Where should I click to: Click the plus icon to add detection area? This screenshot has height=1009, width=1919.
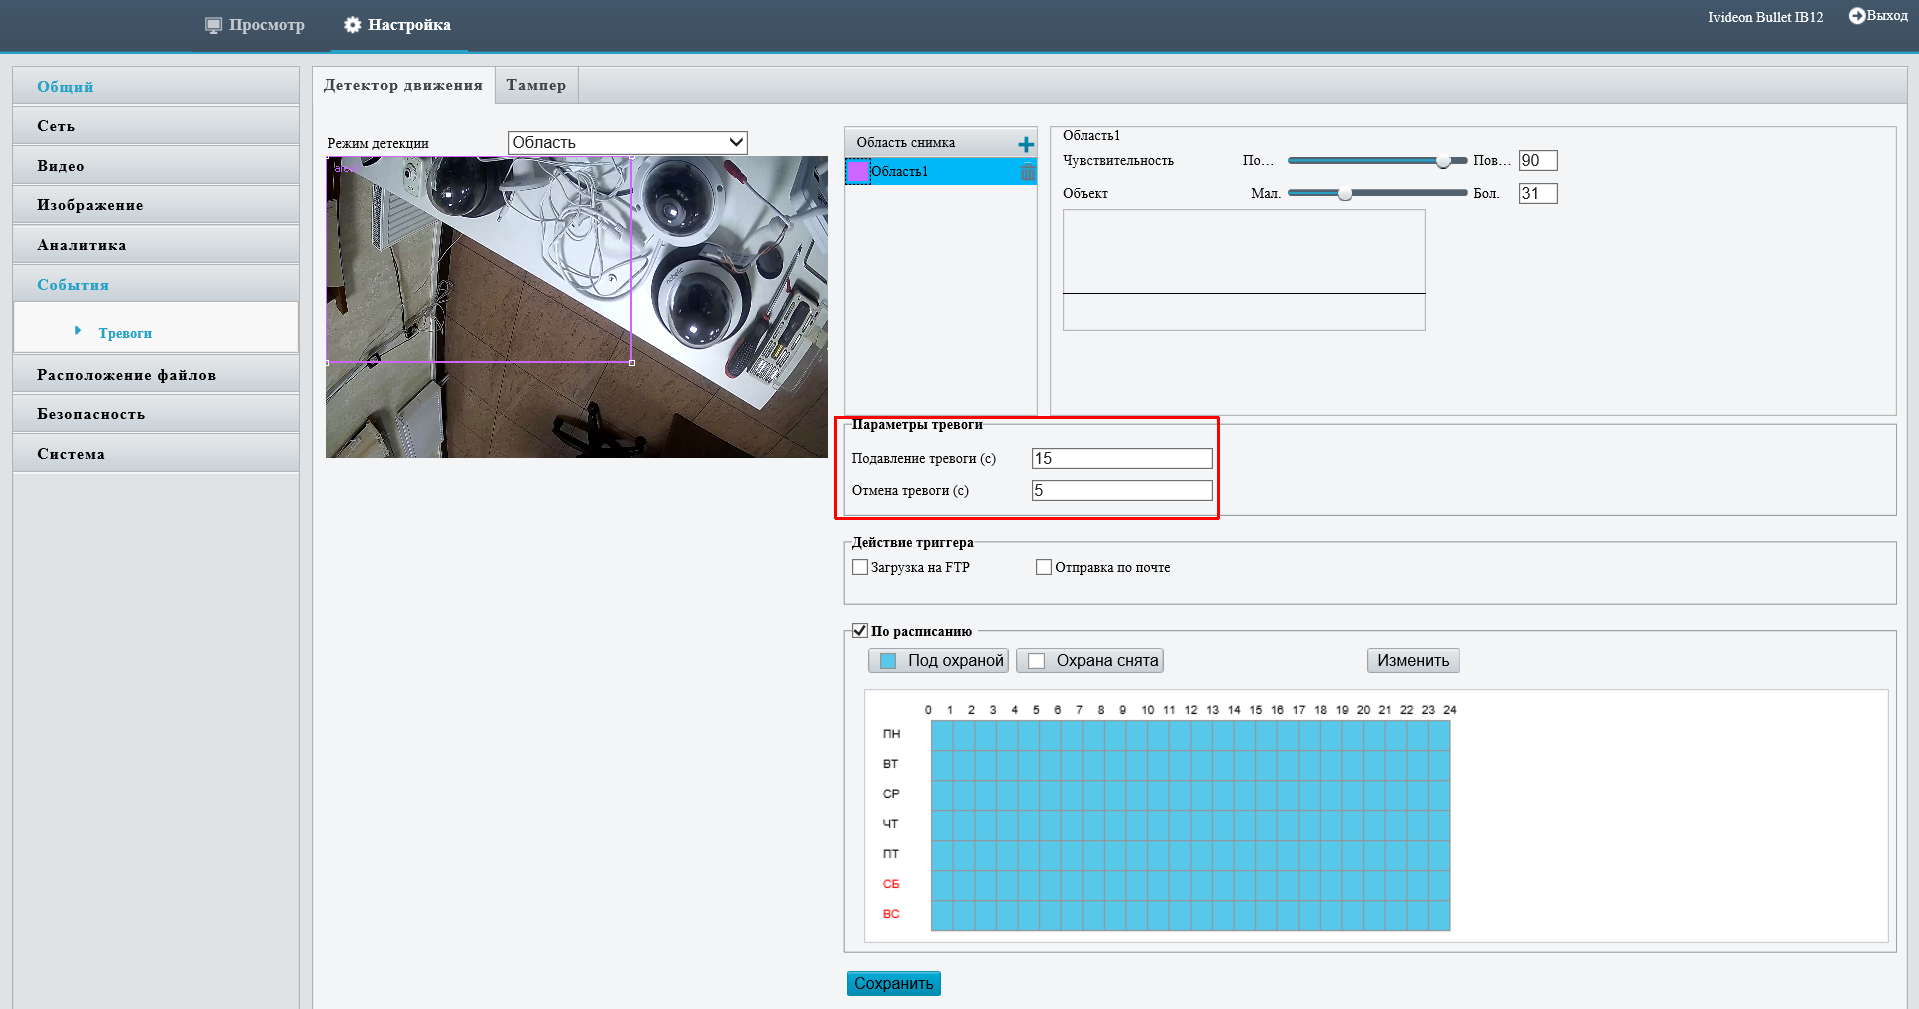1026,144
